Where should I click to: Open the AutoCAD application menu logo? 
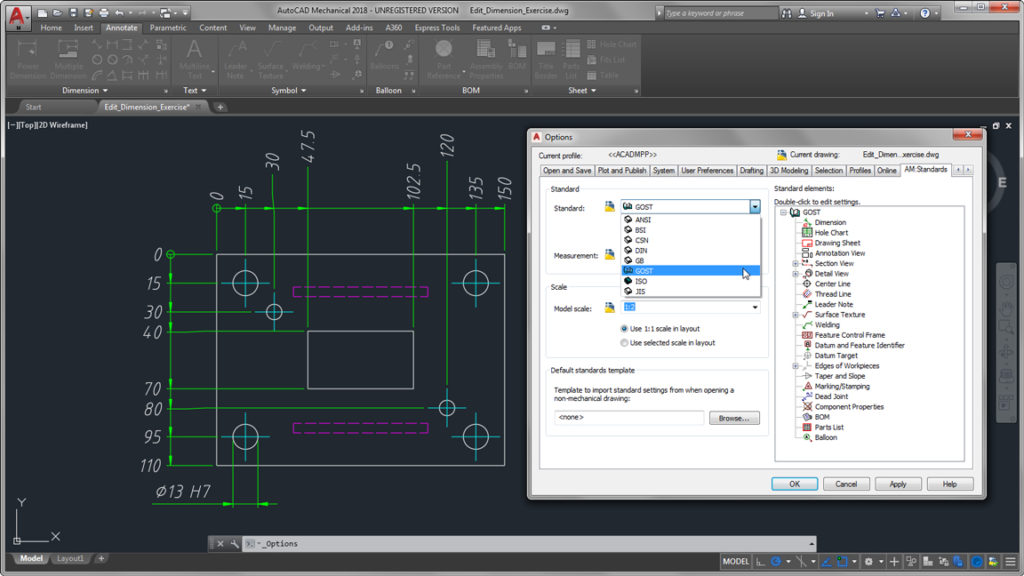coord(15,14)
